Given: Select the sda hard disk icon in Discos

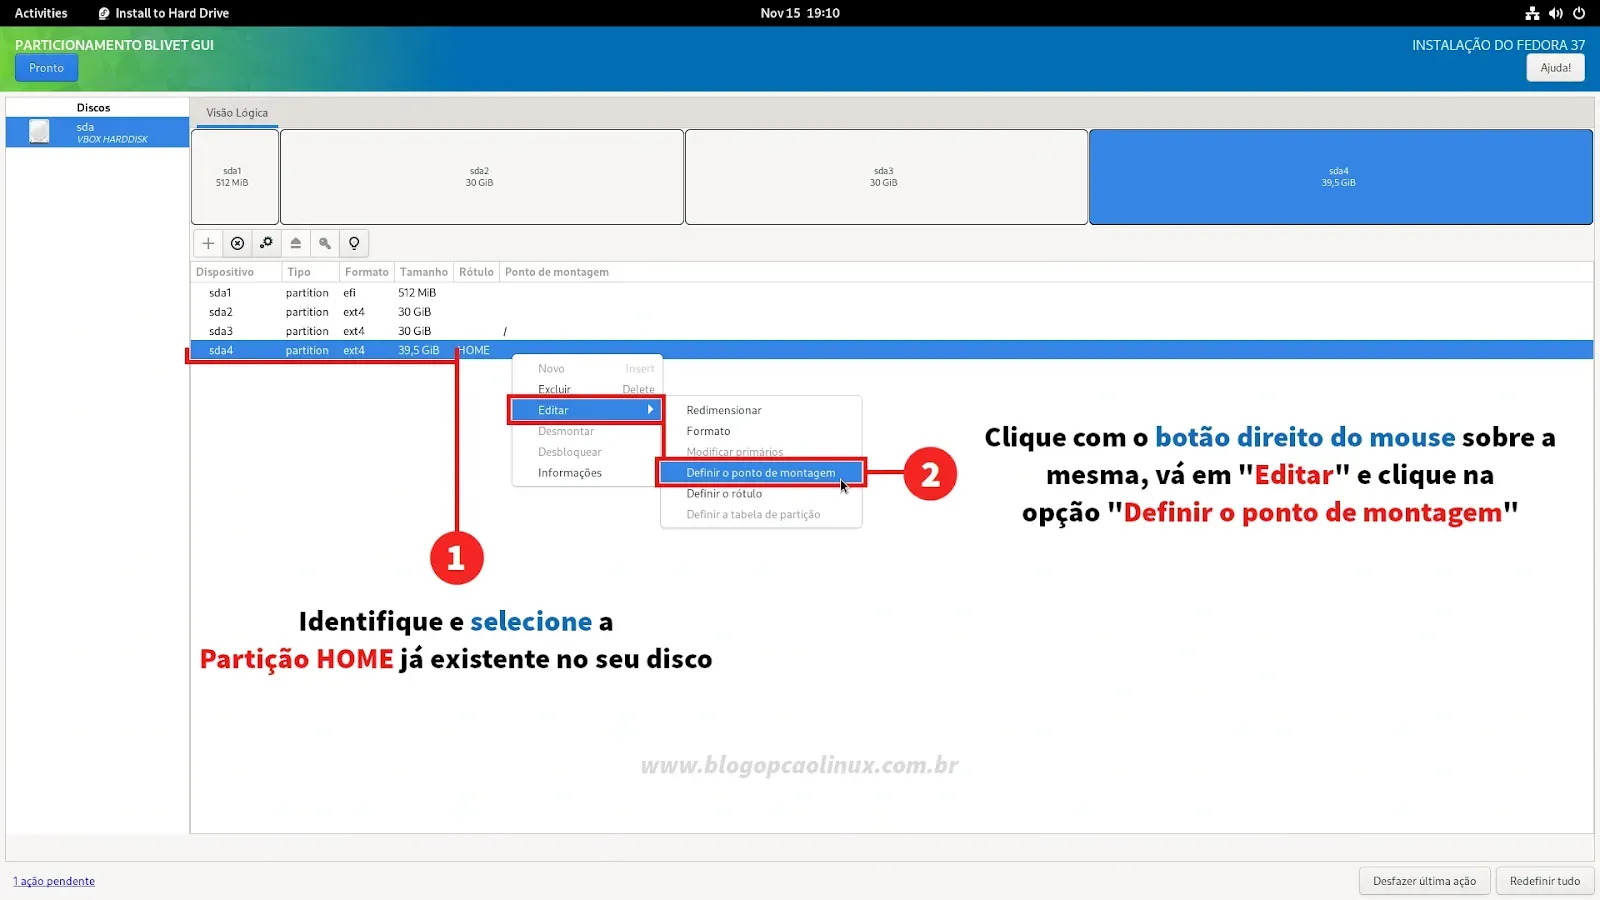Looking at the screenshot, I should [39, 132].
